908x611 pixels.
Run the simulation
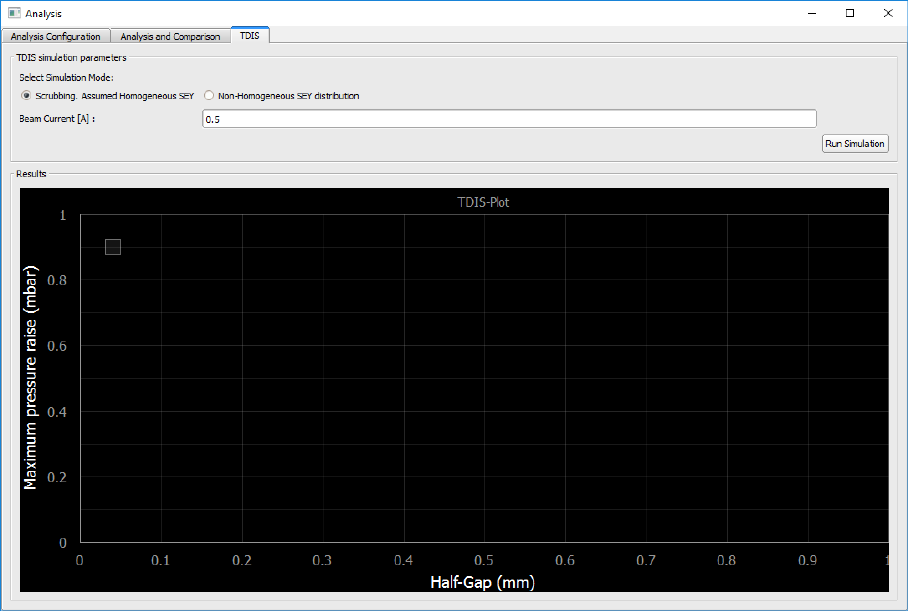tap(855, 144)
